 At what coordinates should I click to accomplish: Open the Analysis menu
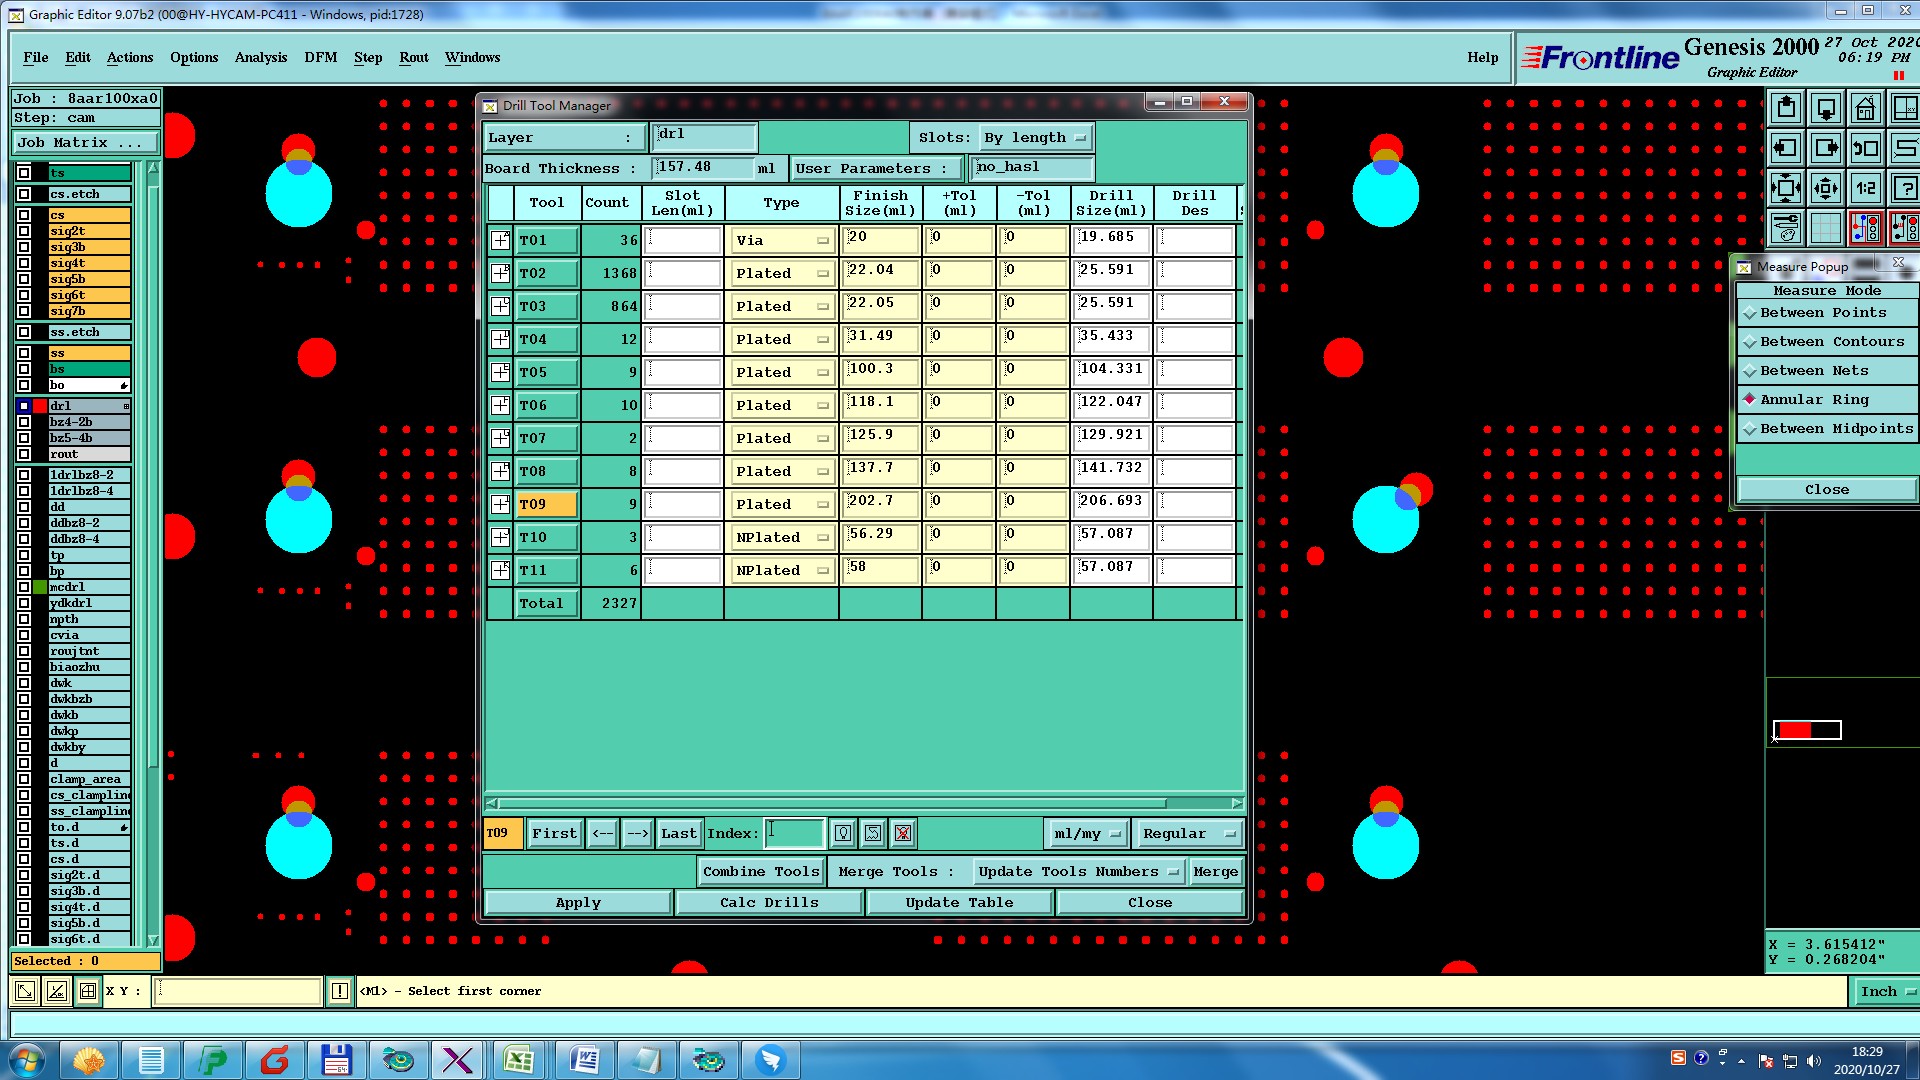(x=260, y=57)
